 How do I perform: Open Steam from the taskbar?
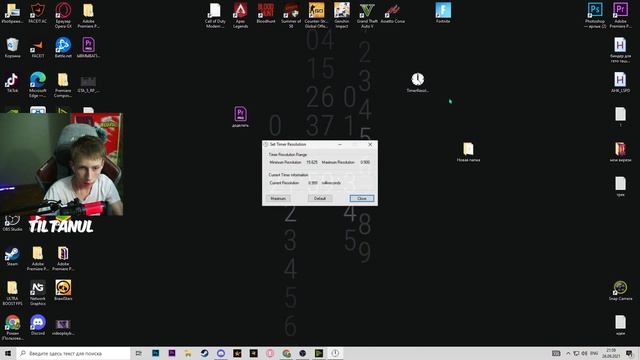tap(204, 353)
